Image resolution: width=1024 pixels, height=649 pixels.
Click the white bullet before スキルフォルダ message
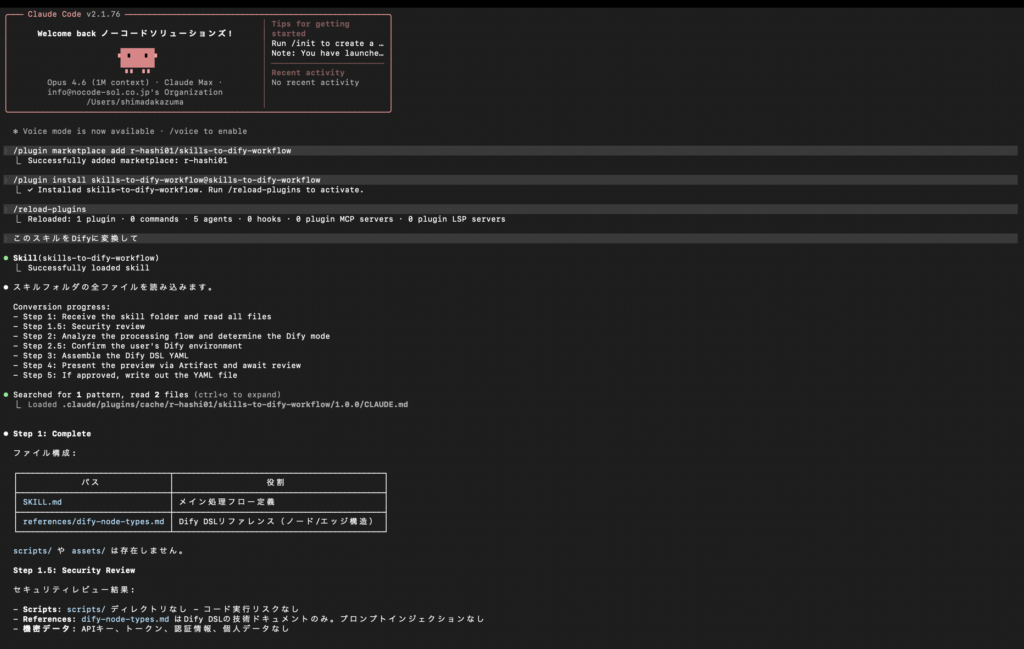click(6, 287)
